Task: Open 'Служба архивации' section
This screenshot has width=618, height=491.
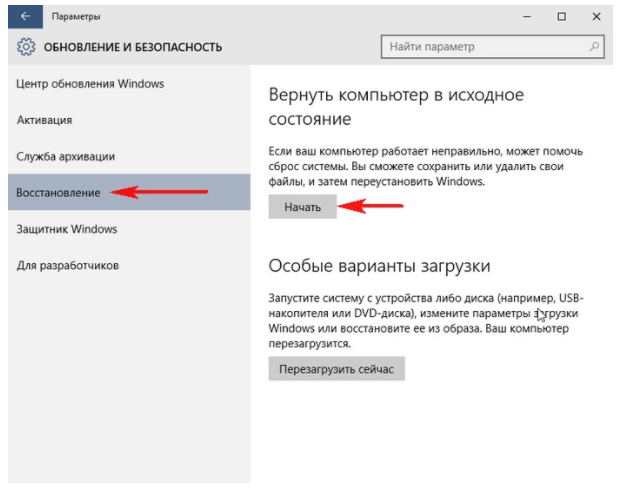Action: click(129, 156)
